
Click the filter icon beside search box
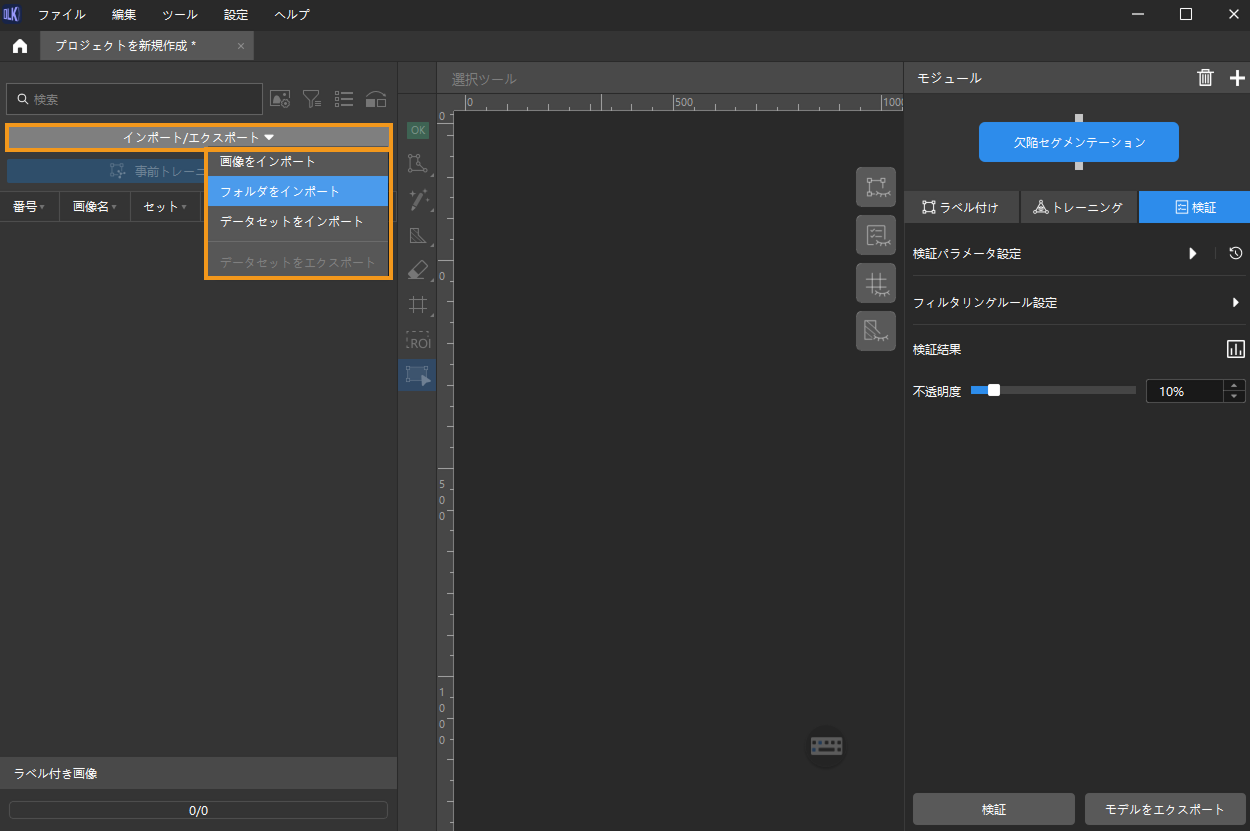(312, 99)
